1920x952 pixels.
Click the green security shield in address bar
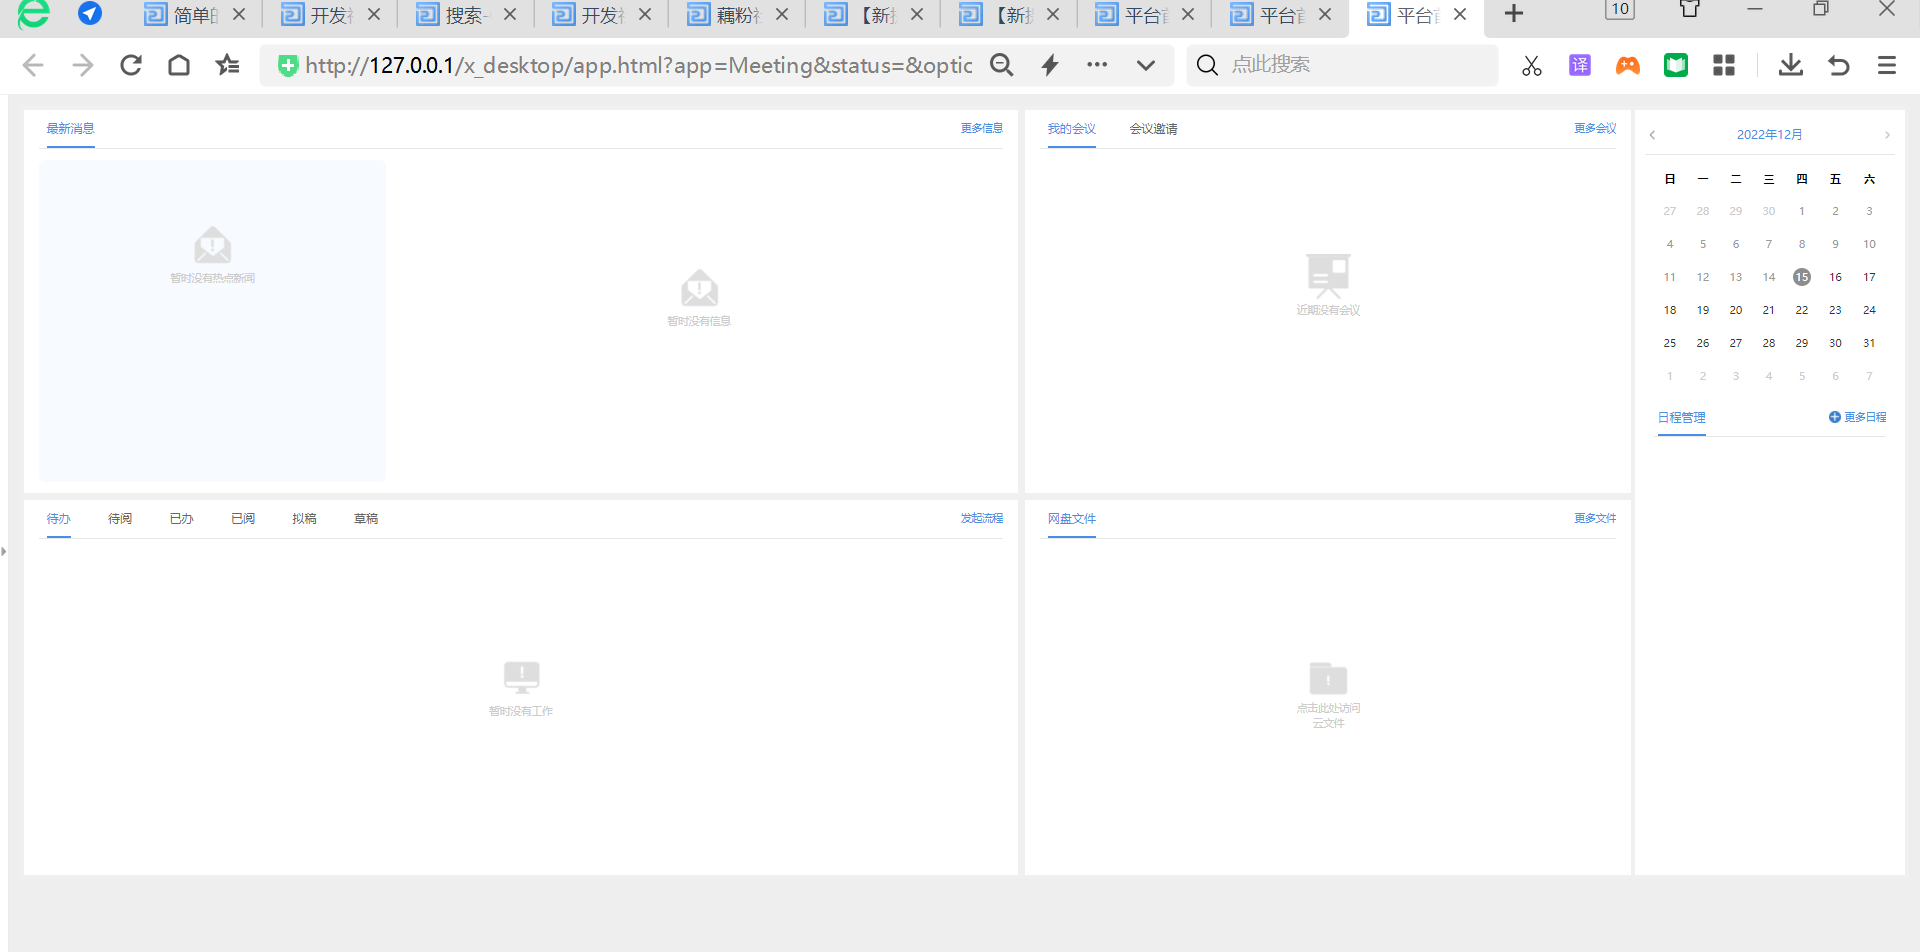288,66
